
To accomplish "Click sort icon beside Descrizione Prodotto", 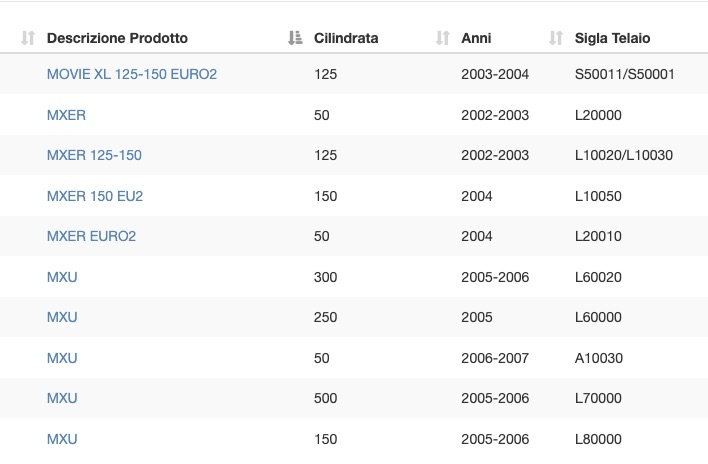I will 28,38.
